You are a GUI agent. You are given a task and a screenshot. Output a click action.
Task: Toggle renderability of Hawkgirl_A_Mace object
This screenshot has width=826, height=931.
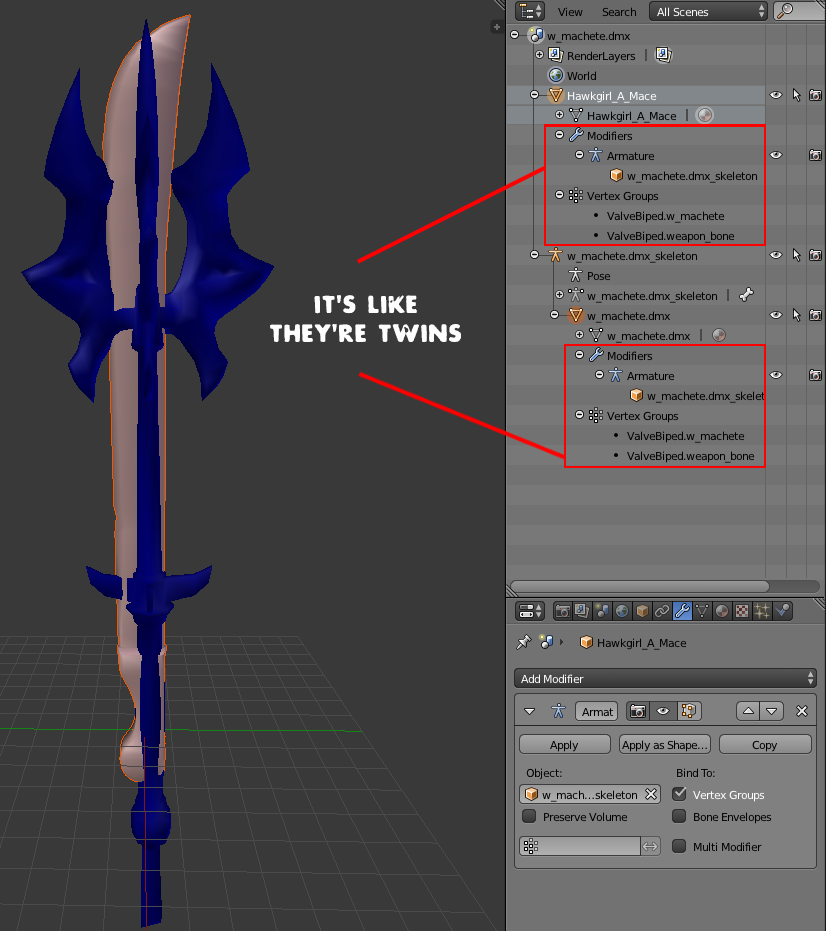click(816, 95)
